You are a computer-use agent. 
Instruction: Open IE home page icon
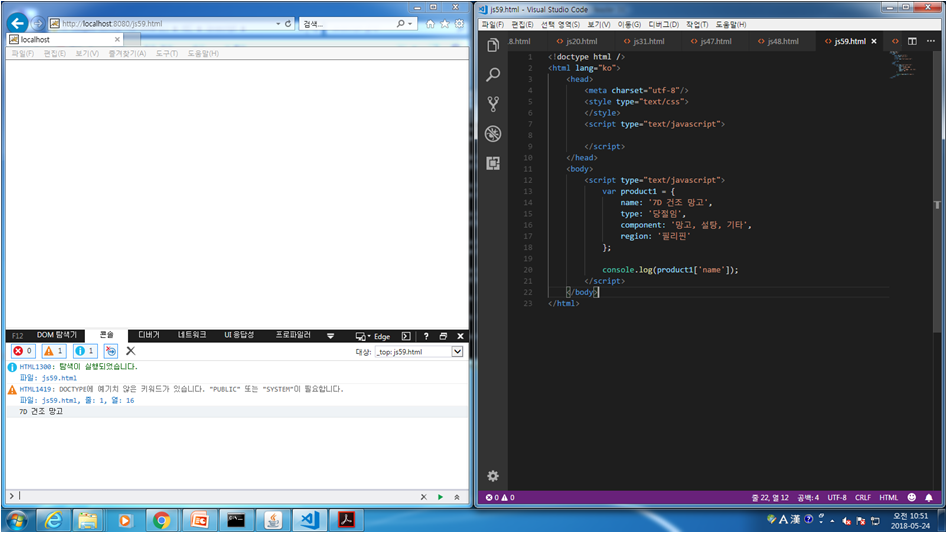pyautogui.click(x=430, y=24)
